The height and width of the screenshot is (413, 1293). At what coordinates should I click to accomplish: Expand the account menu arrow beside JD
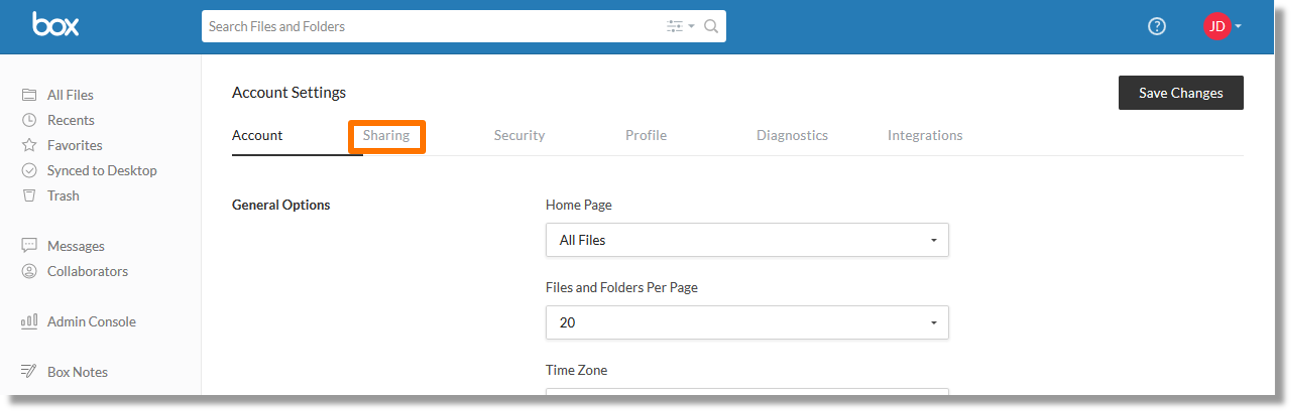1238,27
